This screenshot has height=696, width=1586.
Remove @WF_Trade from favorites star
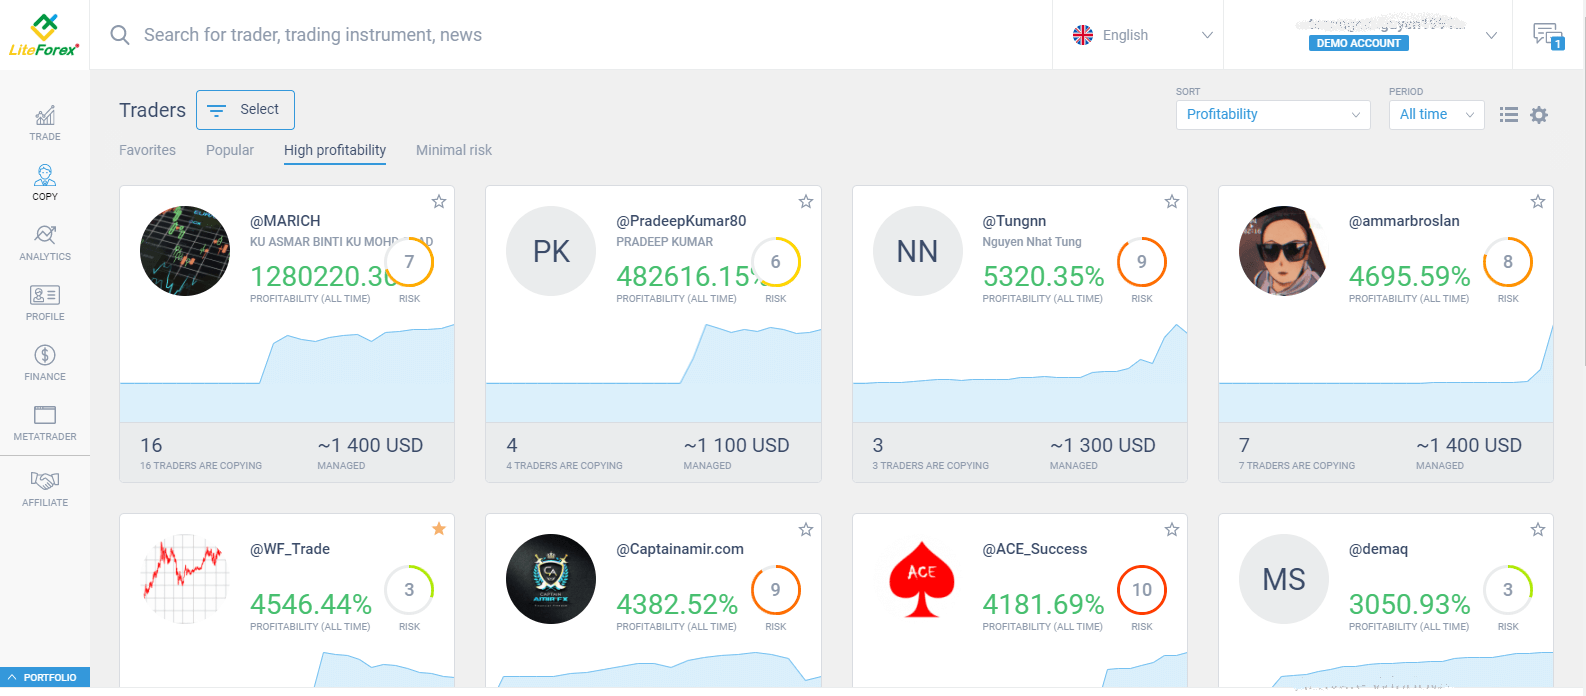pos(439,529)
